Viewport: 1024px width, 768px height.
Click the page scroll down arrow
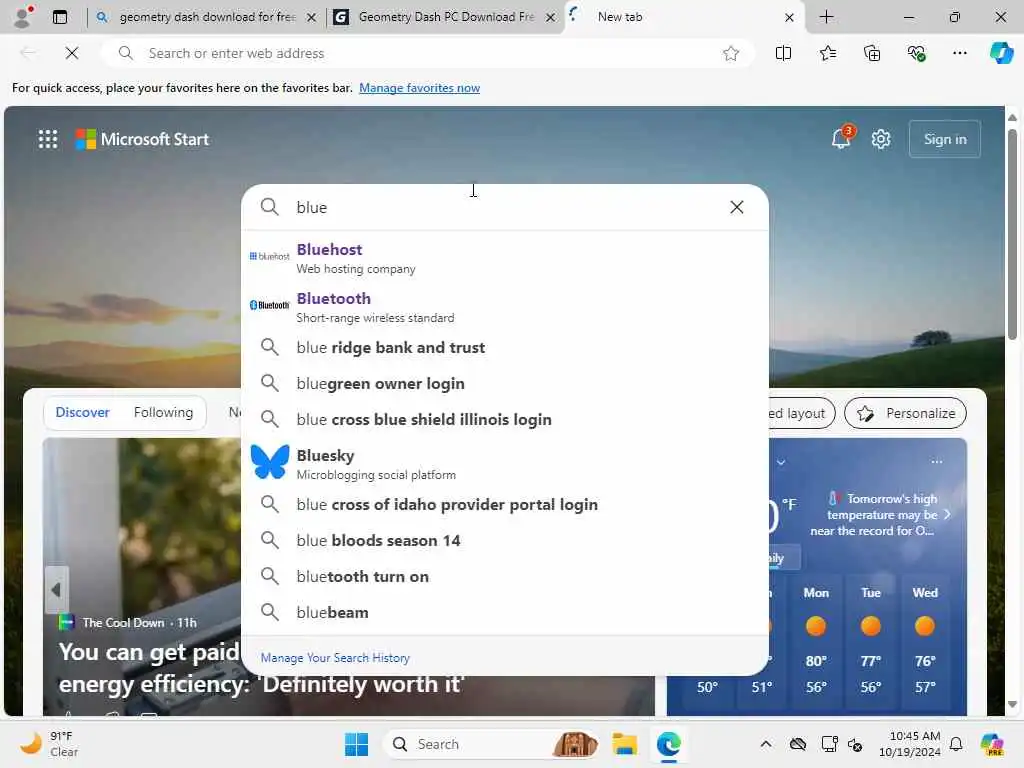[1012, 704]
